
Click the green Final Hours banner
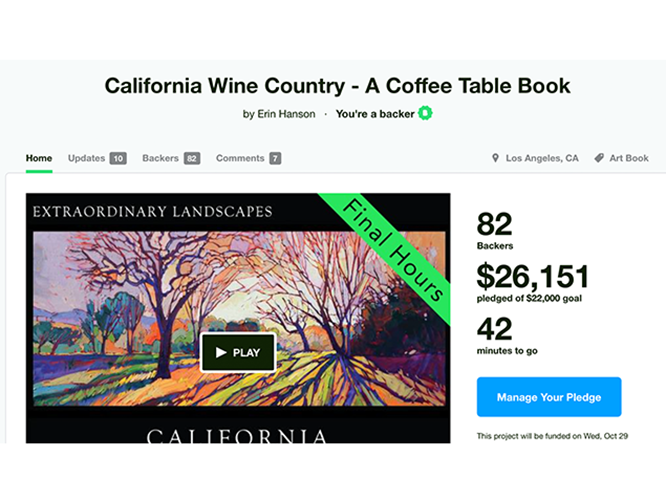393,249
